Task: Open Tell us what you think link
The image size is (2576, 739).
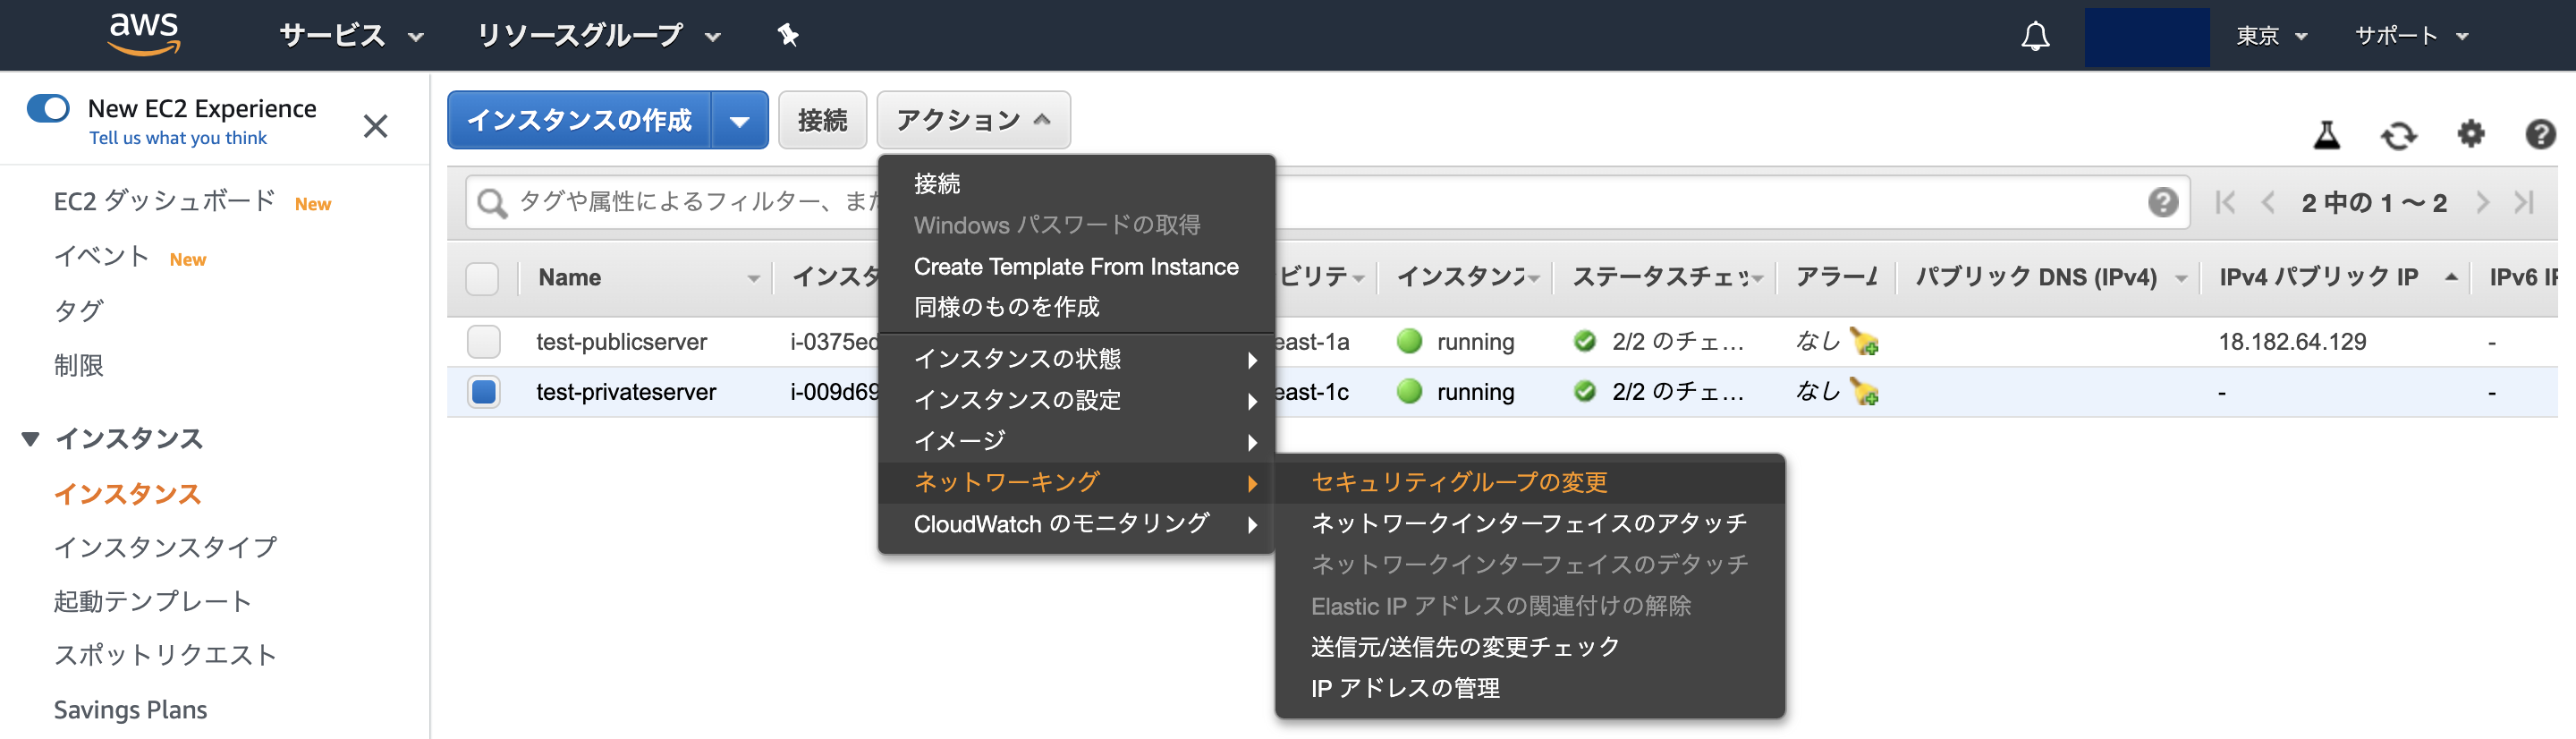Action: click(x=178, y=138)
